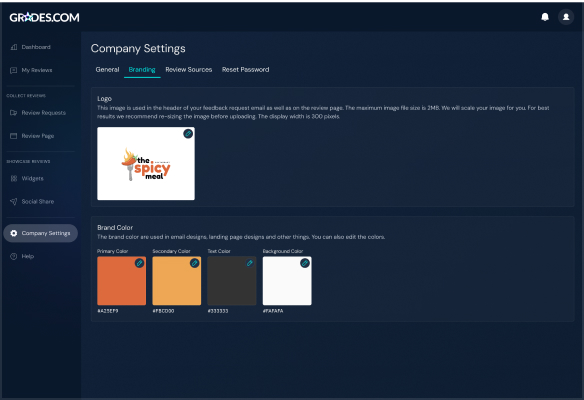Click the notification bell icon

(545, 17)
